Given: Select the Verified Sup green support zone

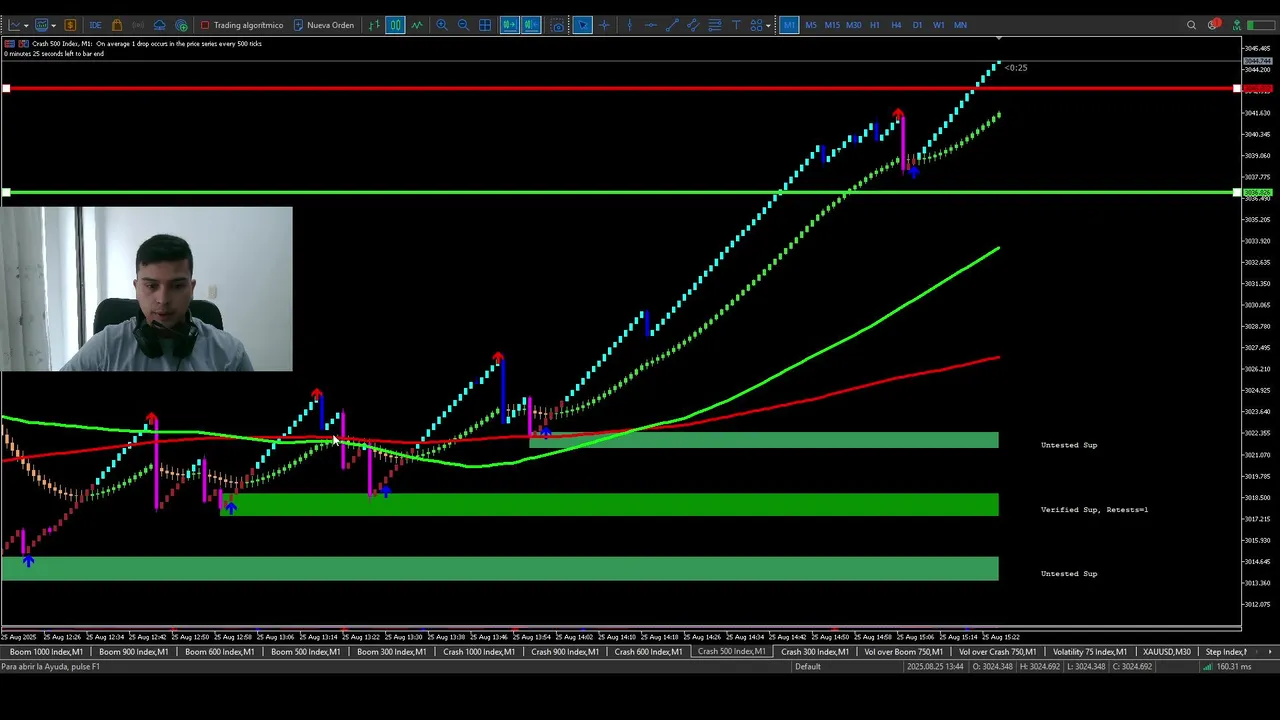Looking at the screenshot, I should pyautogui.click(x=609, y=505).
